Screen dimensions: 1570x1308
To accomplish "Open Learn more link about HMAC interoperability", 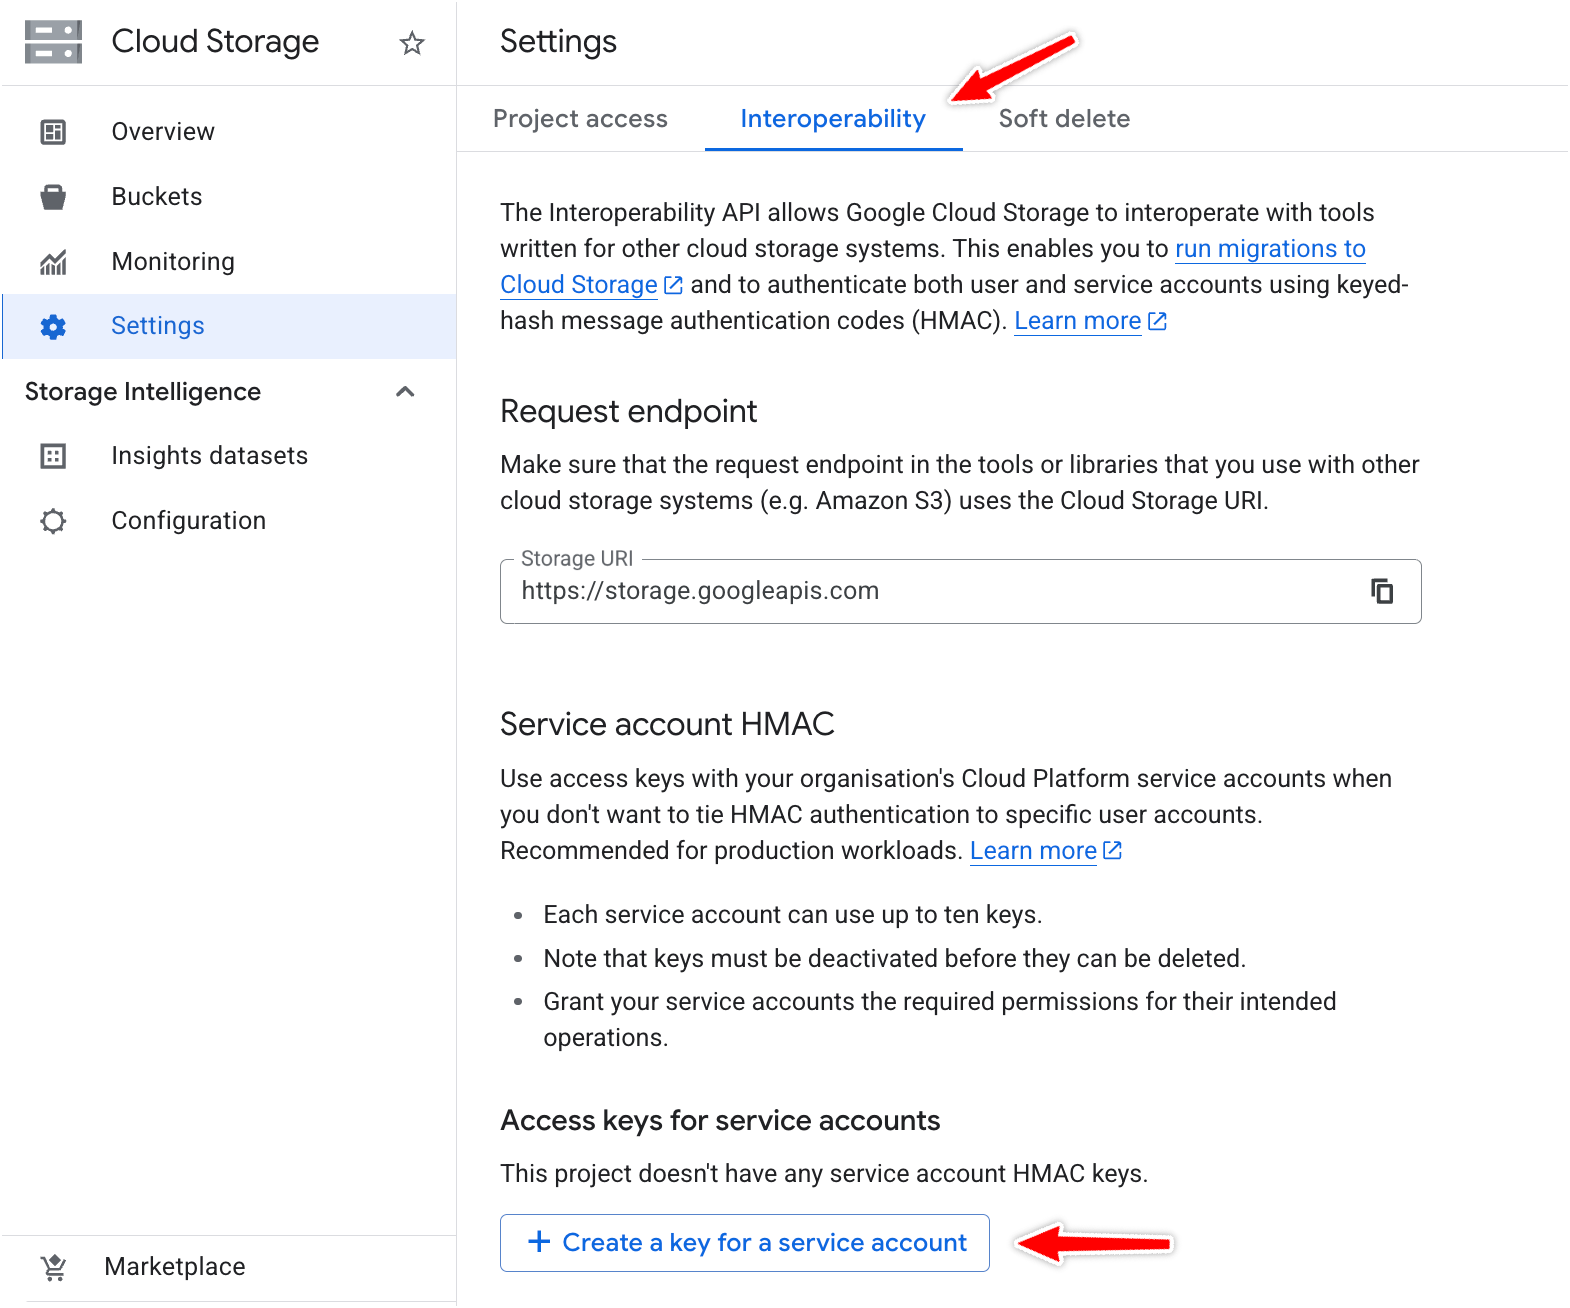I will tap(1078, 321).
